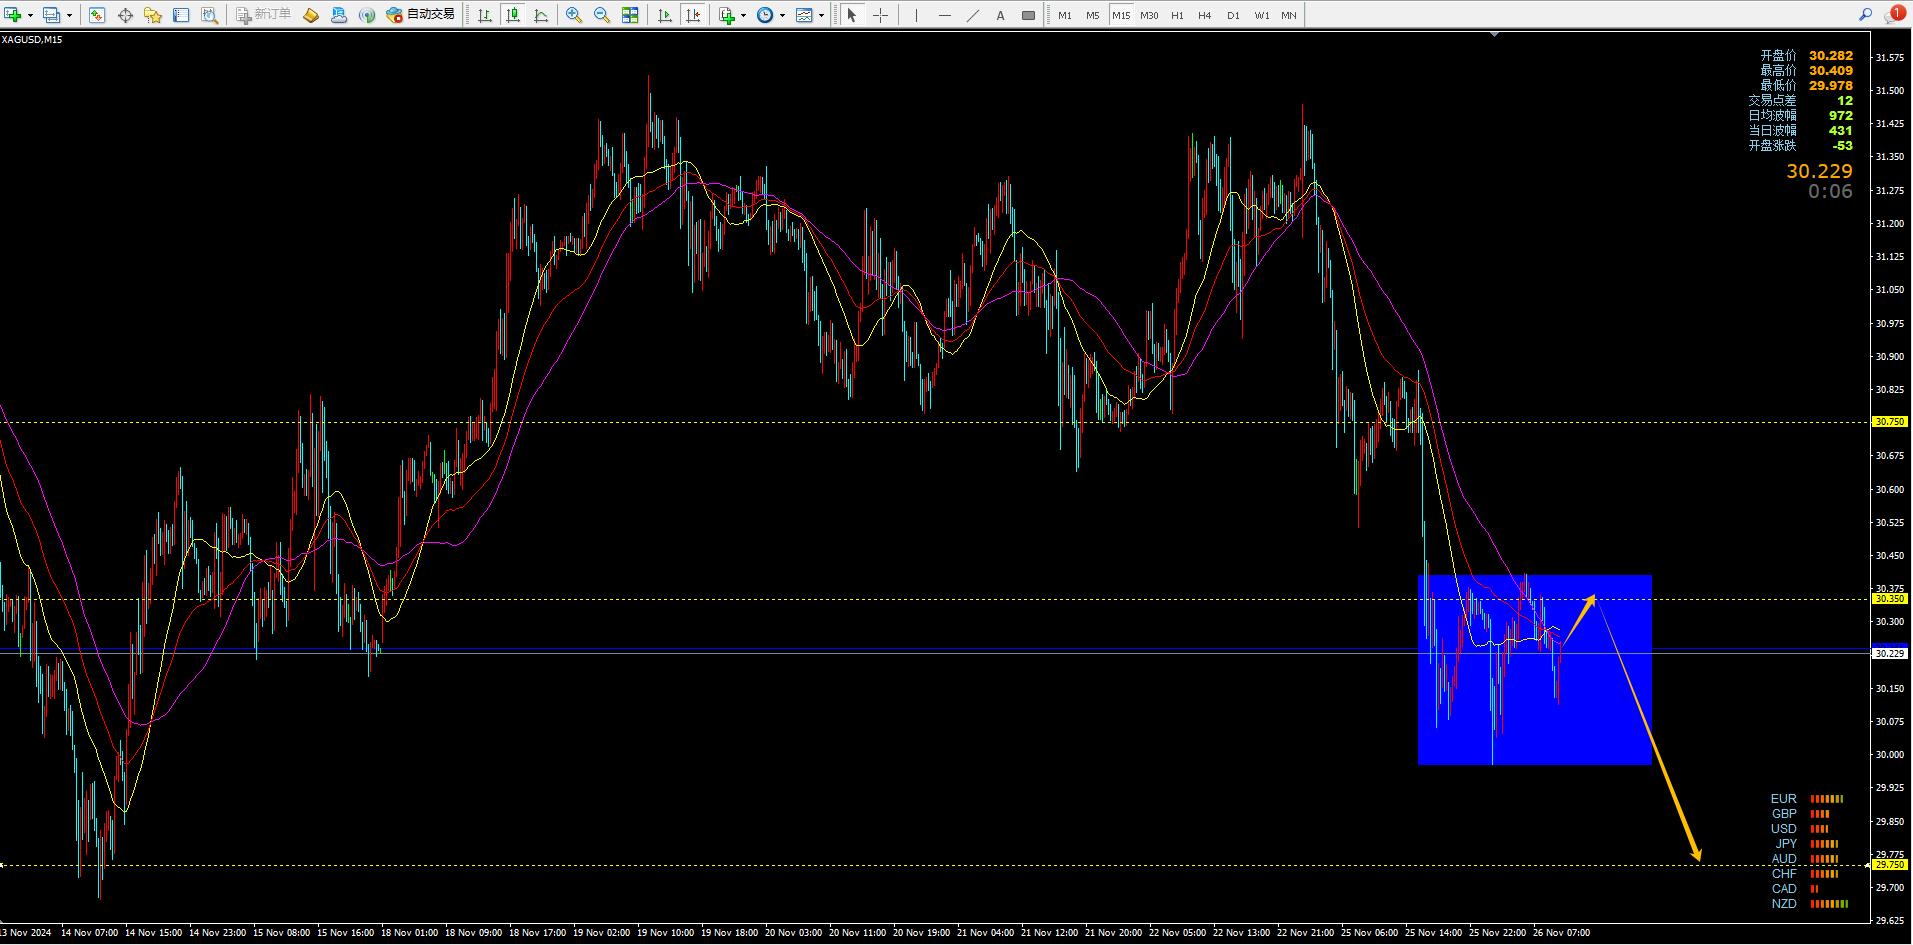Image resolution: width=1913 pixels, height=945 pixels.
Task: Click the 0:06 candle countdown timer
Action: pyautogui.click(x=1830, y=191)
